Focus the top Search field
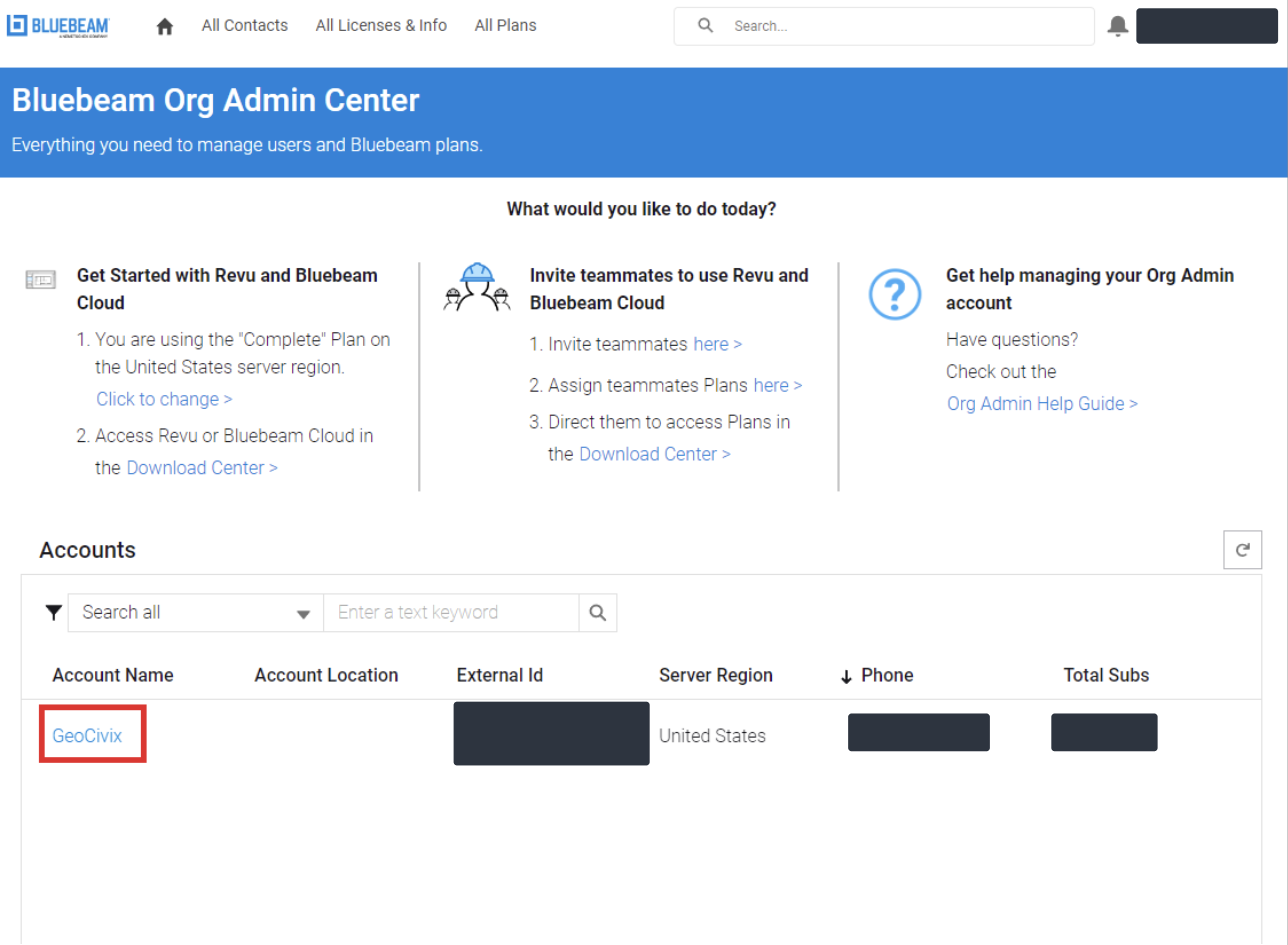Image resolution: width=1288 pixels, height=945 pixels. point(884,27)
